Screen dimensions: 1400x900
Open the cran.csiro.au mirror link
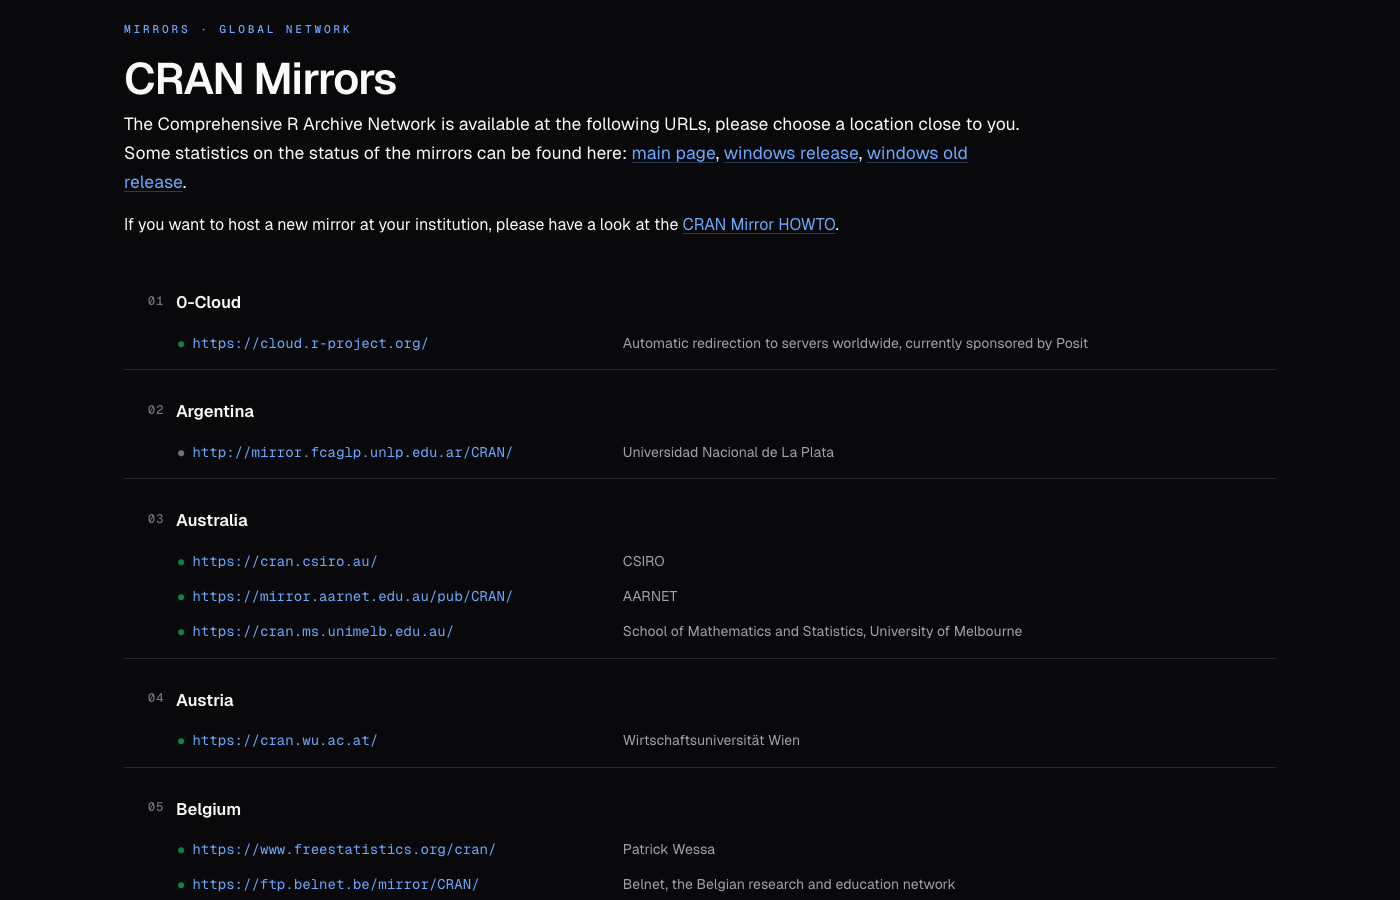285,561
